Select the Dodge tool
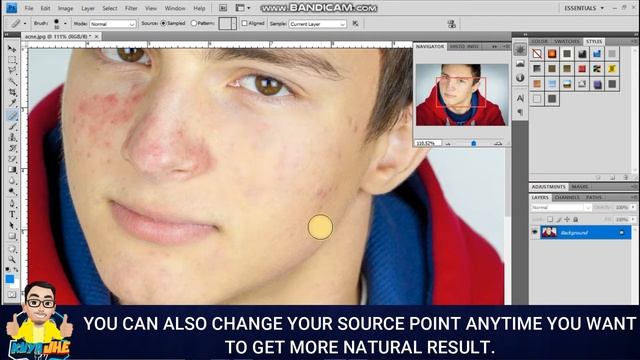This screenshot has width=640, height=360. [12, 191]
